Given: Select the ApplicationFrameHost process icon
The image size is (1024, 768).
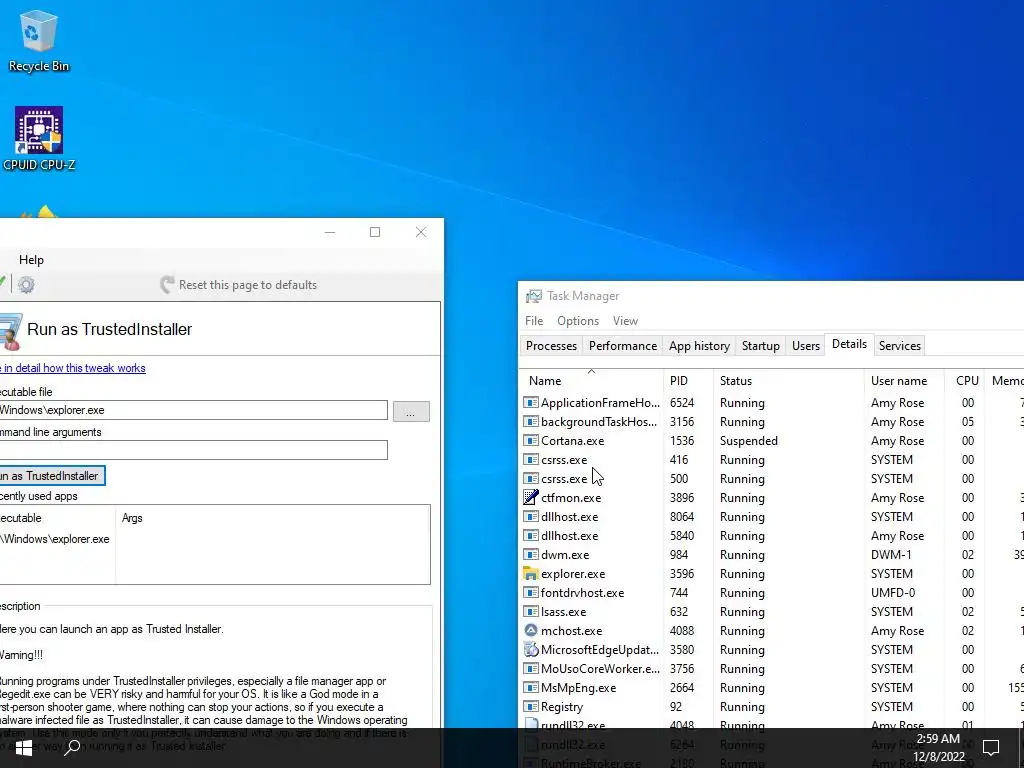Looking at the screenshot, I should click(531, 403).
